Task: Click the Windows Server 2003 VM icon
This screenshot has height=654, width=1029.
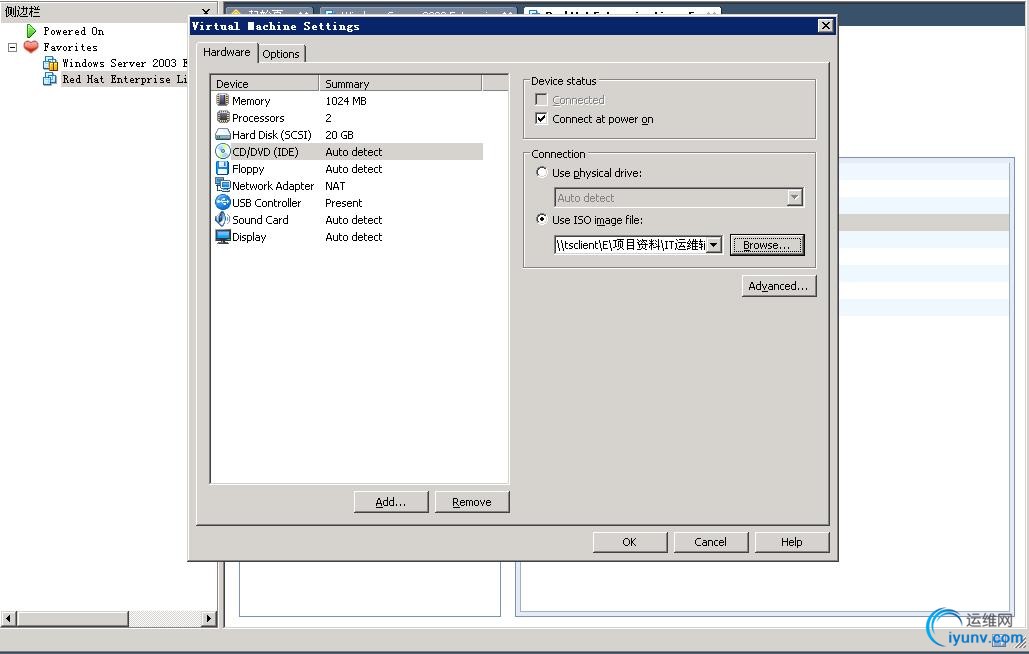Action: 50,63
